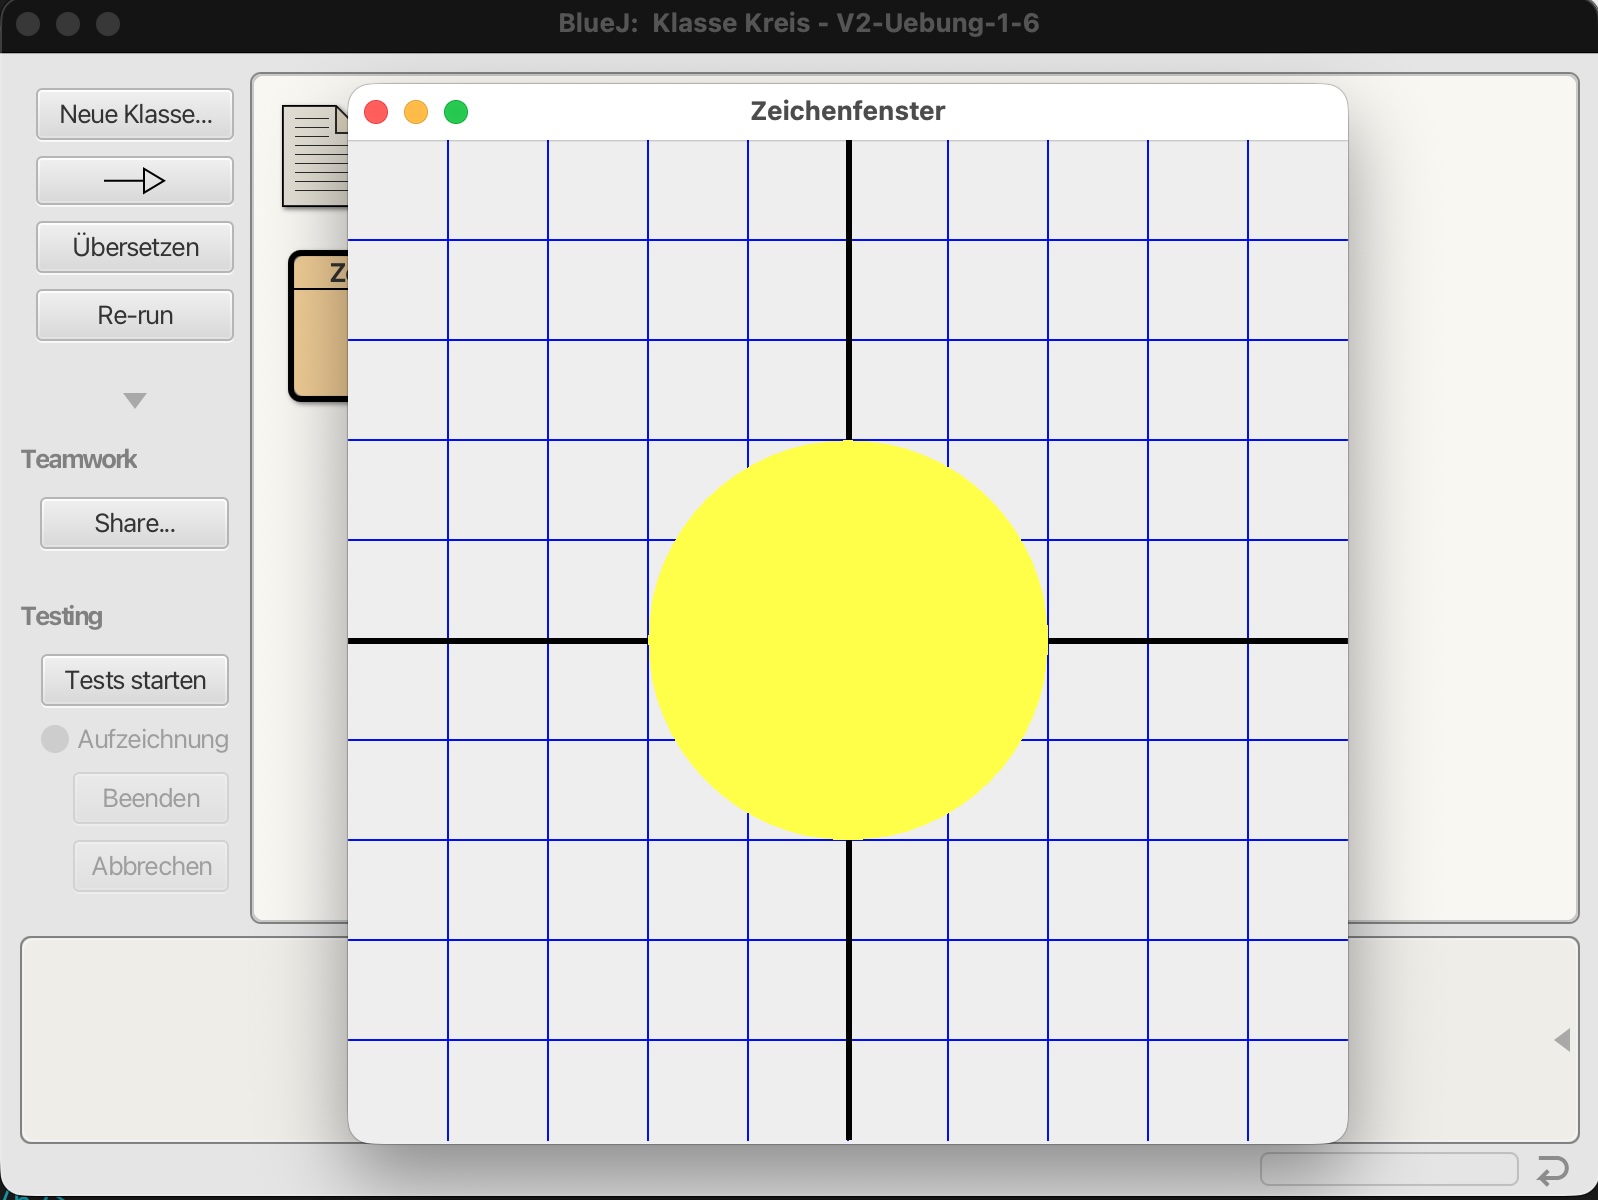Maximize the Zeichenfenster with green button
Viewport: 1598px width, 1200px height.
(x=456, y=112)
